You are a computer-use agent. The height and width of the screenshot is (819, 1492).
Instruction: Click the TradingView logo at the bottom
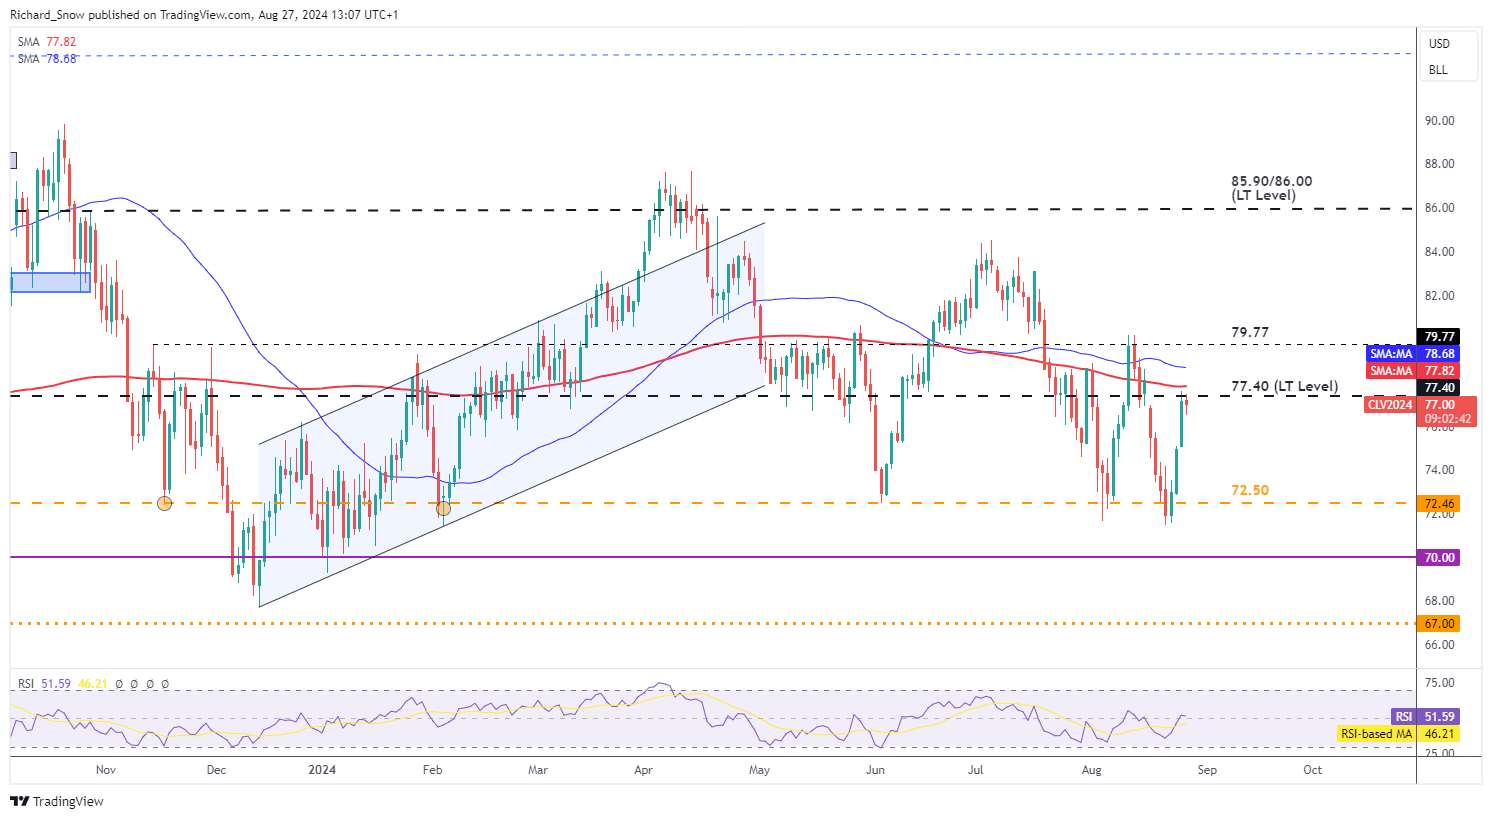[x=57, y=801]
